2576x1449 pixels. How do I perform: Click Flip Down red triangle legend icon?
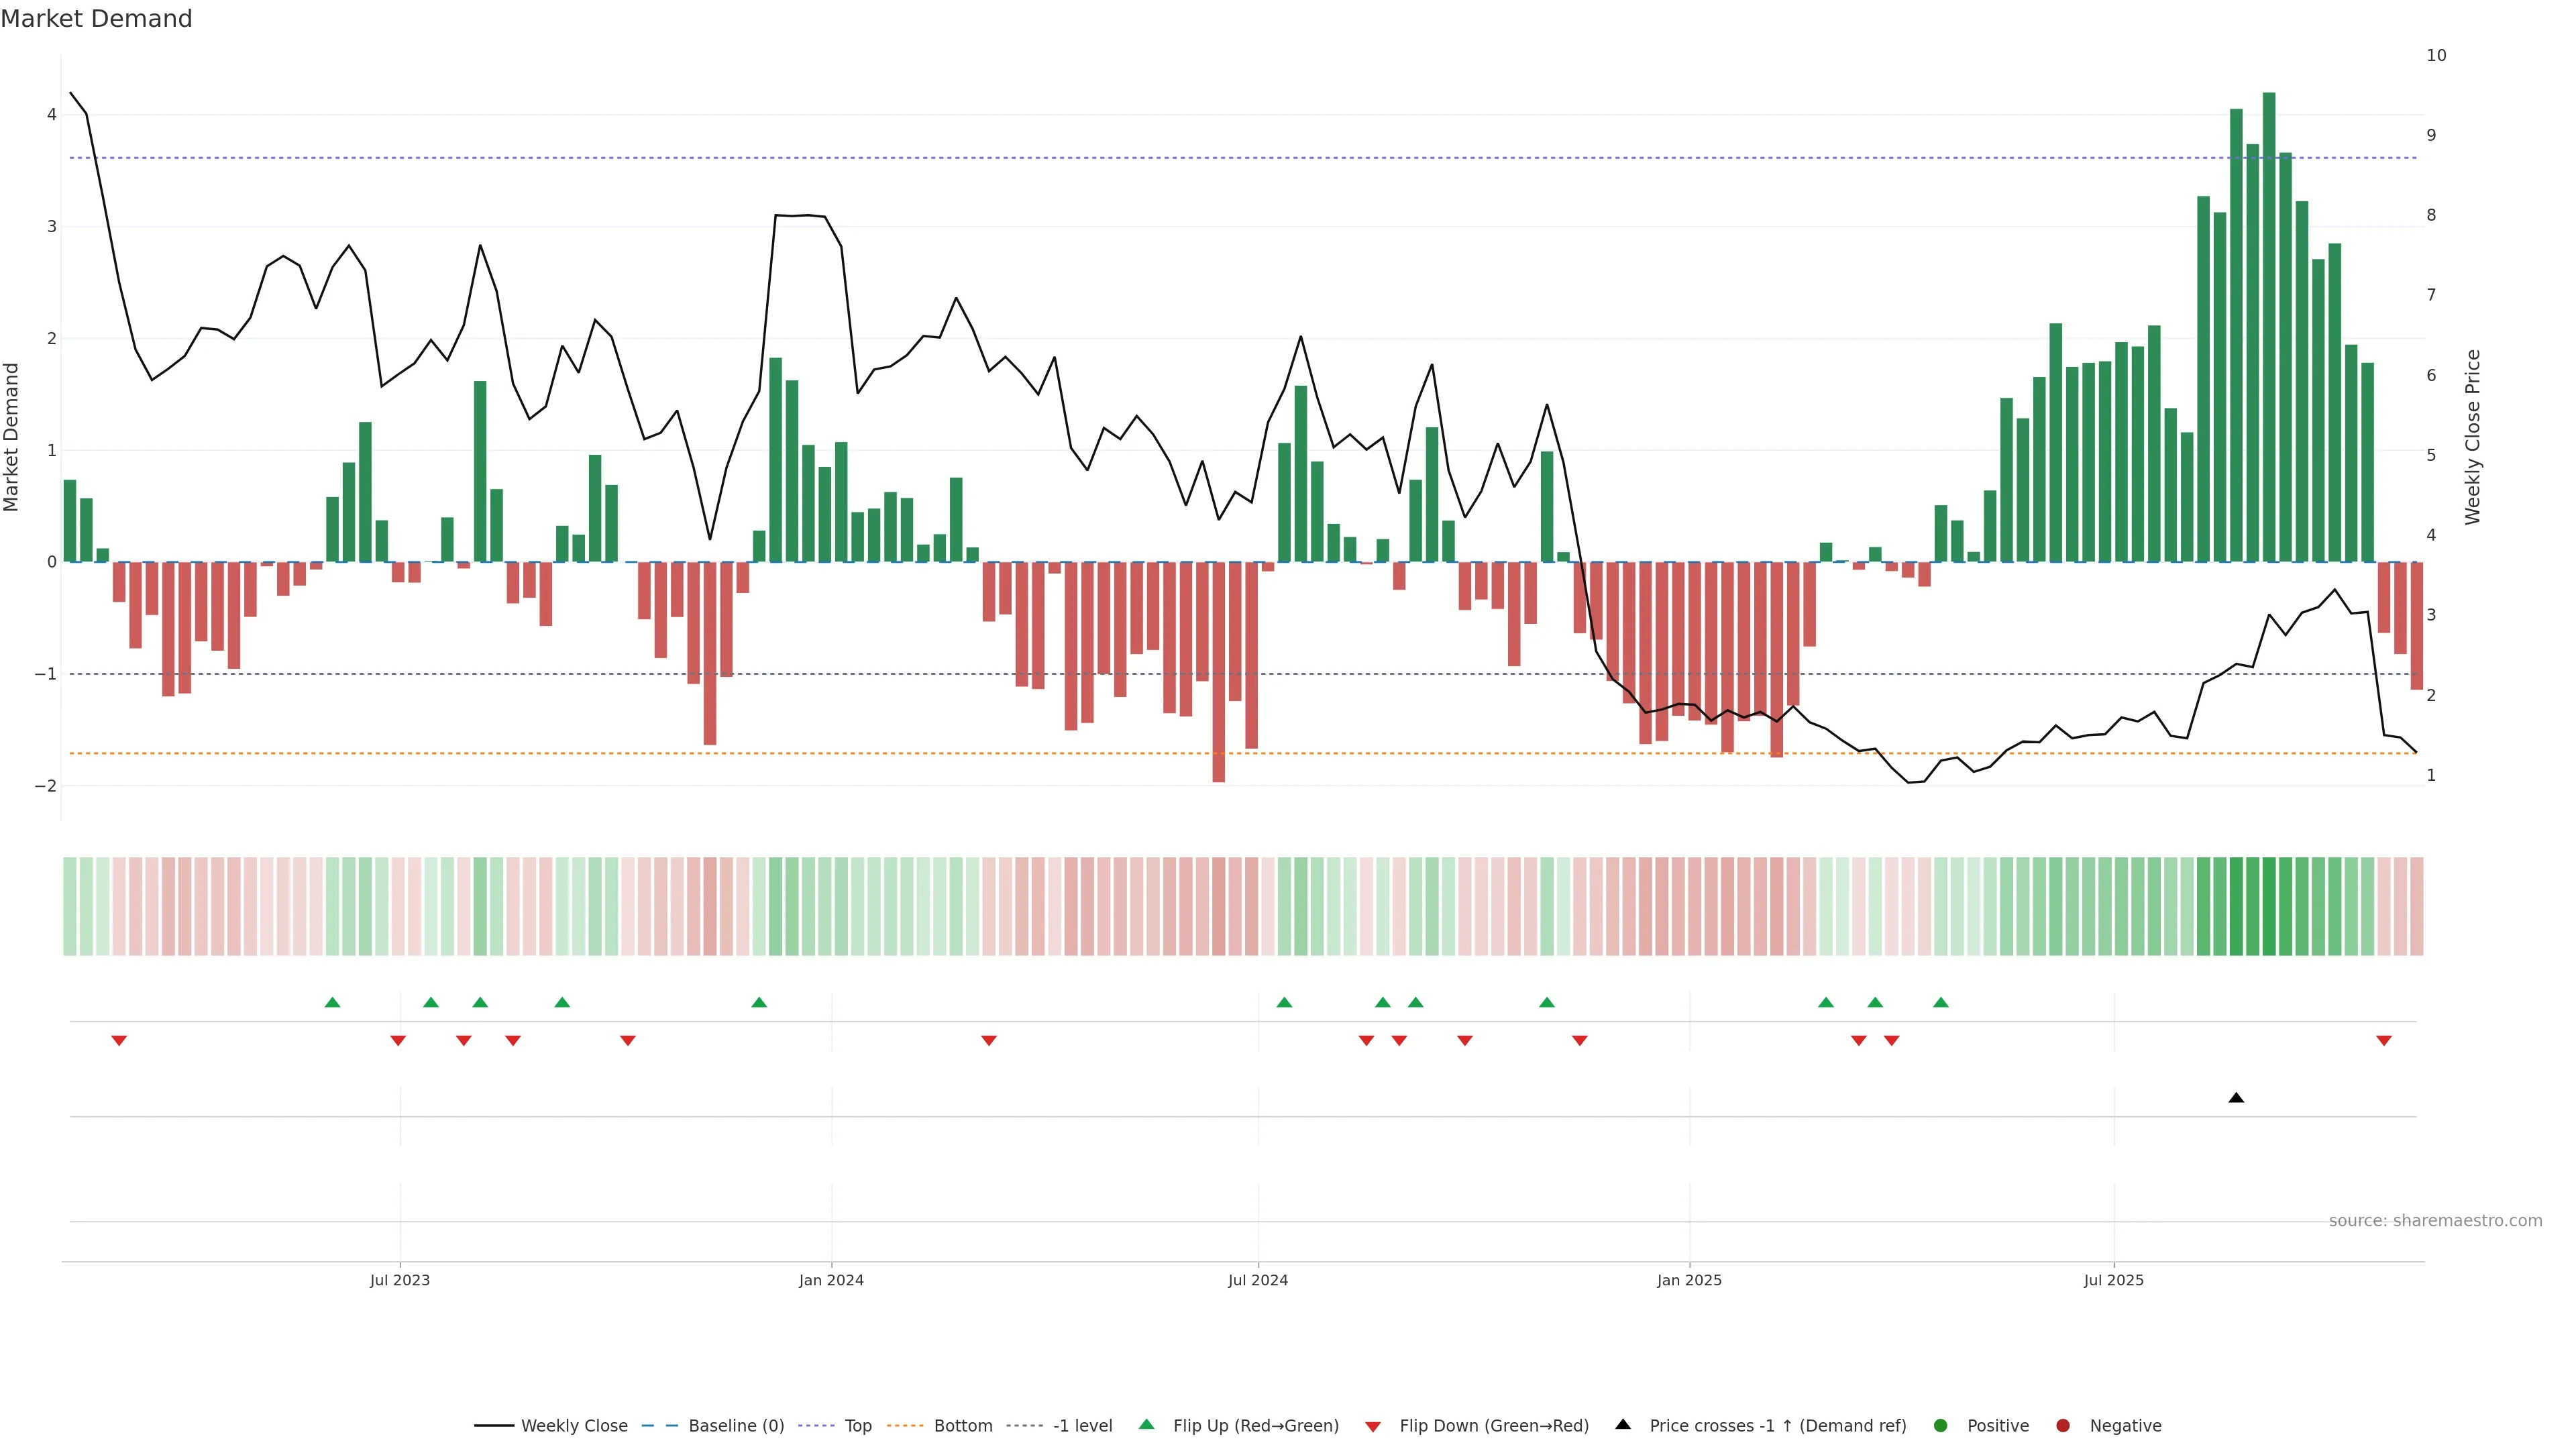[1373, 1427]
